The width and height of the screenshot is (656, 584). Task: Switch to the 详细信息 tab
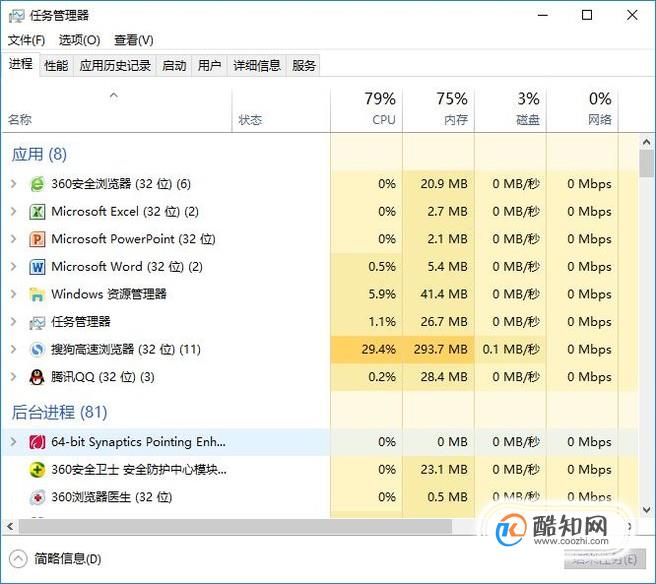point(257,65)
